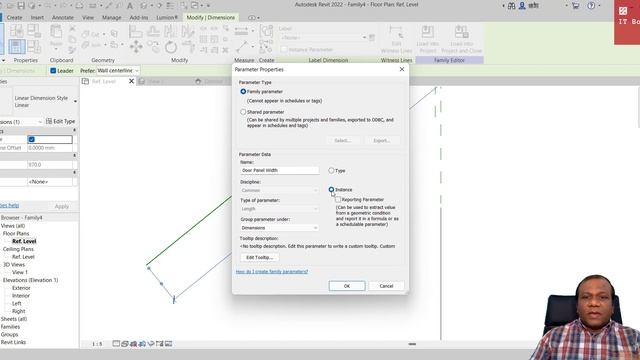Viewport: 640px width, 360px height.
Task: Open the Create ribbon tab
Action: coord(14,18)
